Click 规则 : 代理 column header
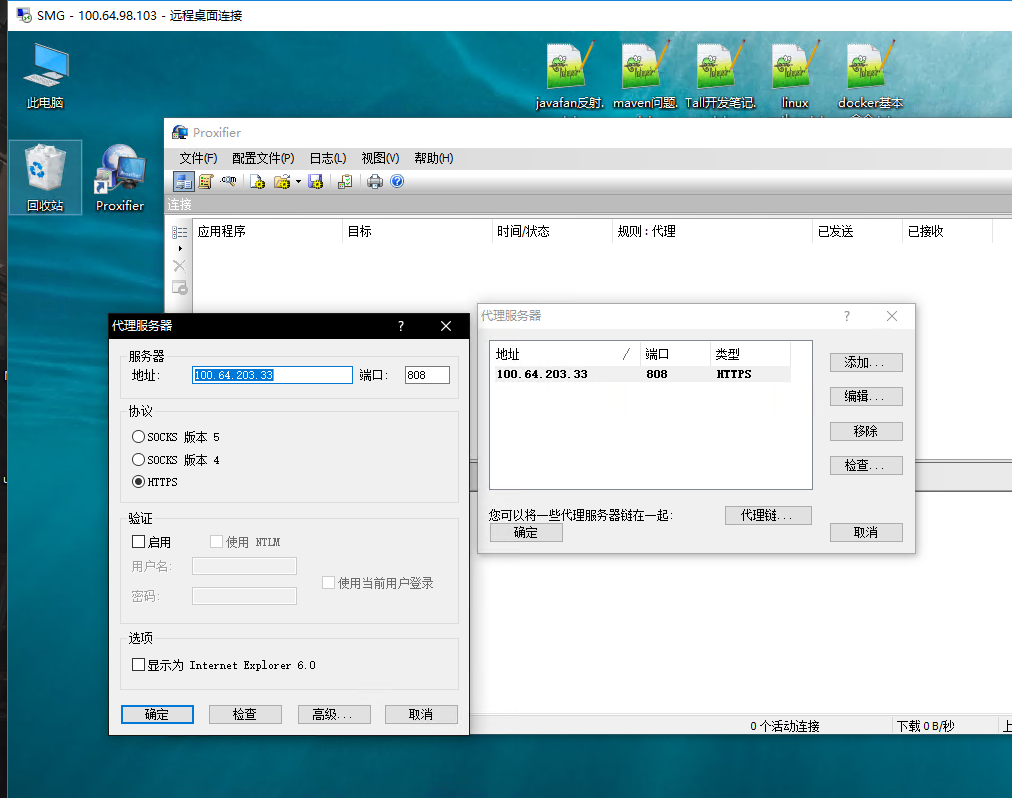This screenshot has width=1012, height=798. click(712, 231)
